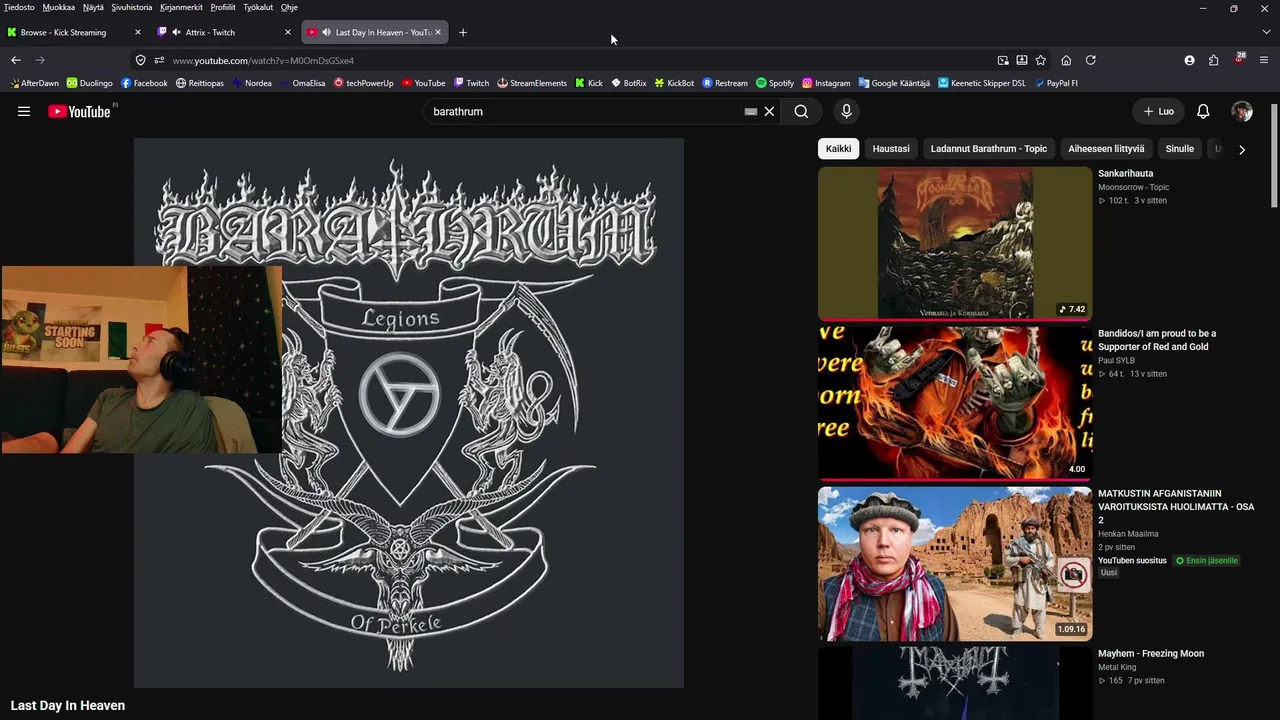
Task: Open the Keenetic Skipper DSL bookmark
Action: click(x=981, y=83)
